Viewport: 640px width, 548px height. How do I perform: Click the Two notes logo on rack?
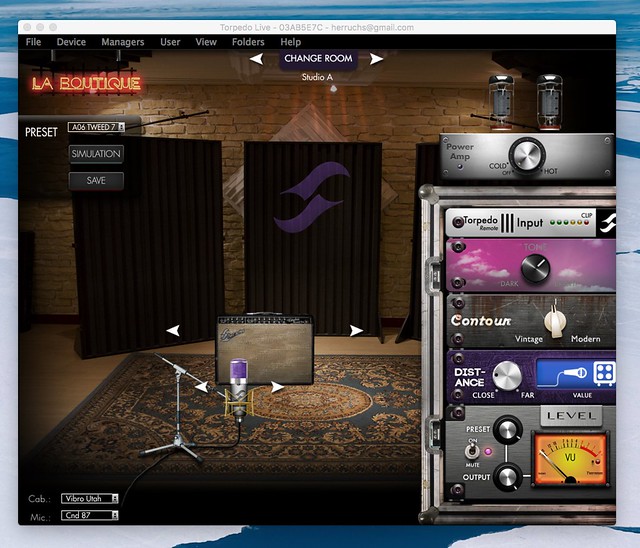(607, 223)
